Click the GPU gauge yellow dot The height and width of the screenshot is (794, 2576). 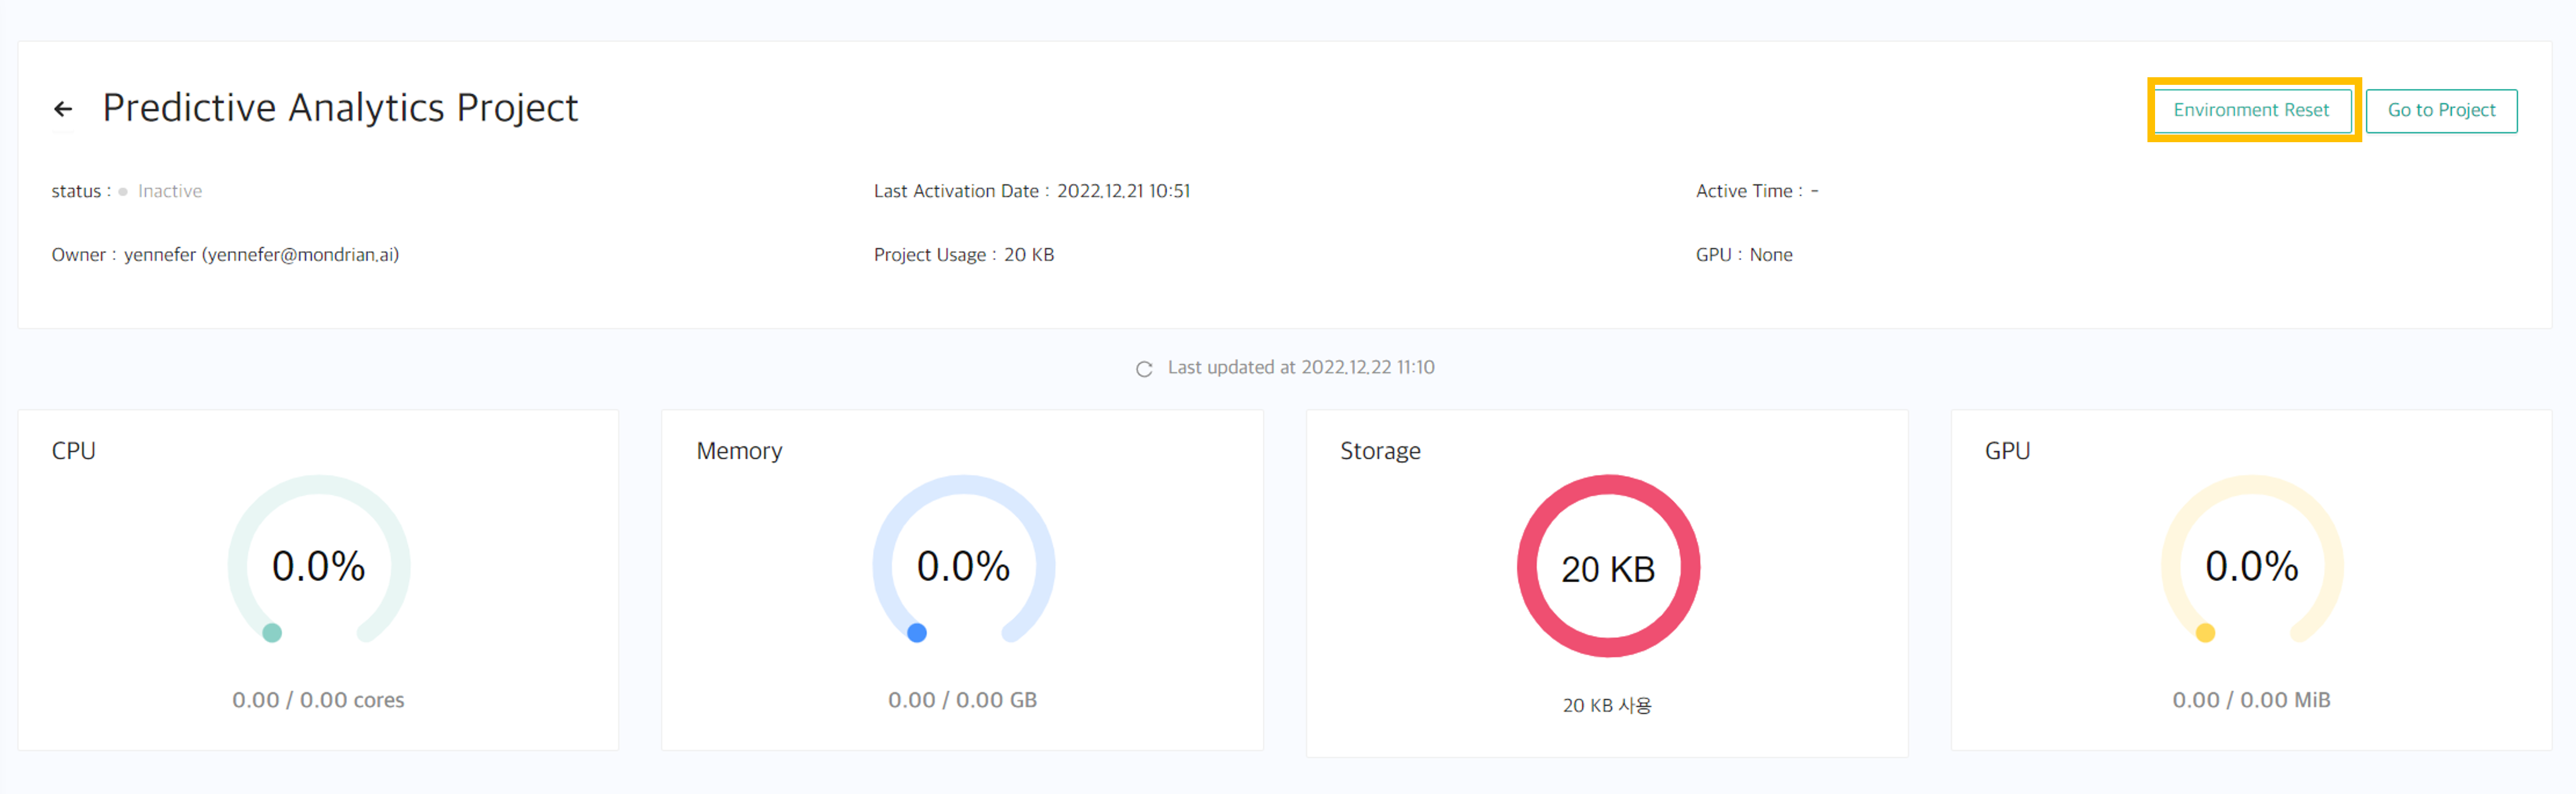2205,633
